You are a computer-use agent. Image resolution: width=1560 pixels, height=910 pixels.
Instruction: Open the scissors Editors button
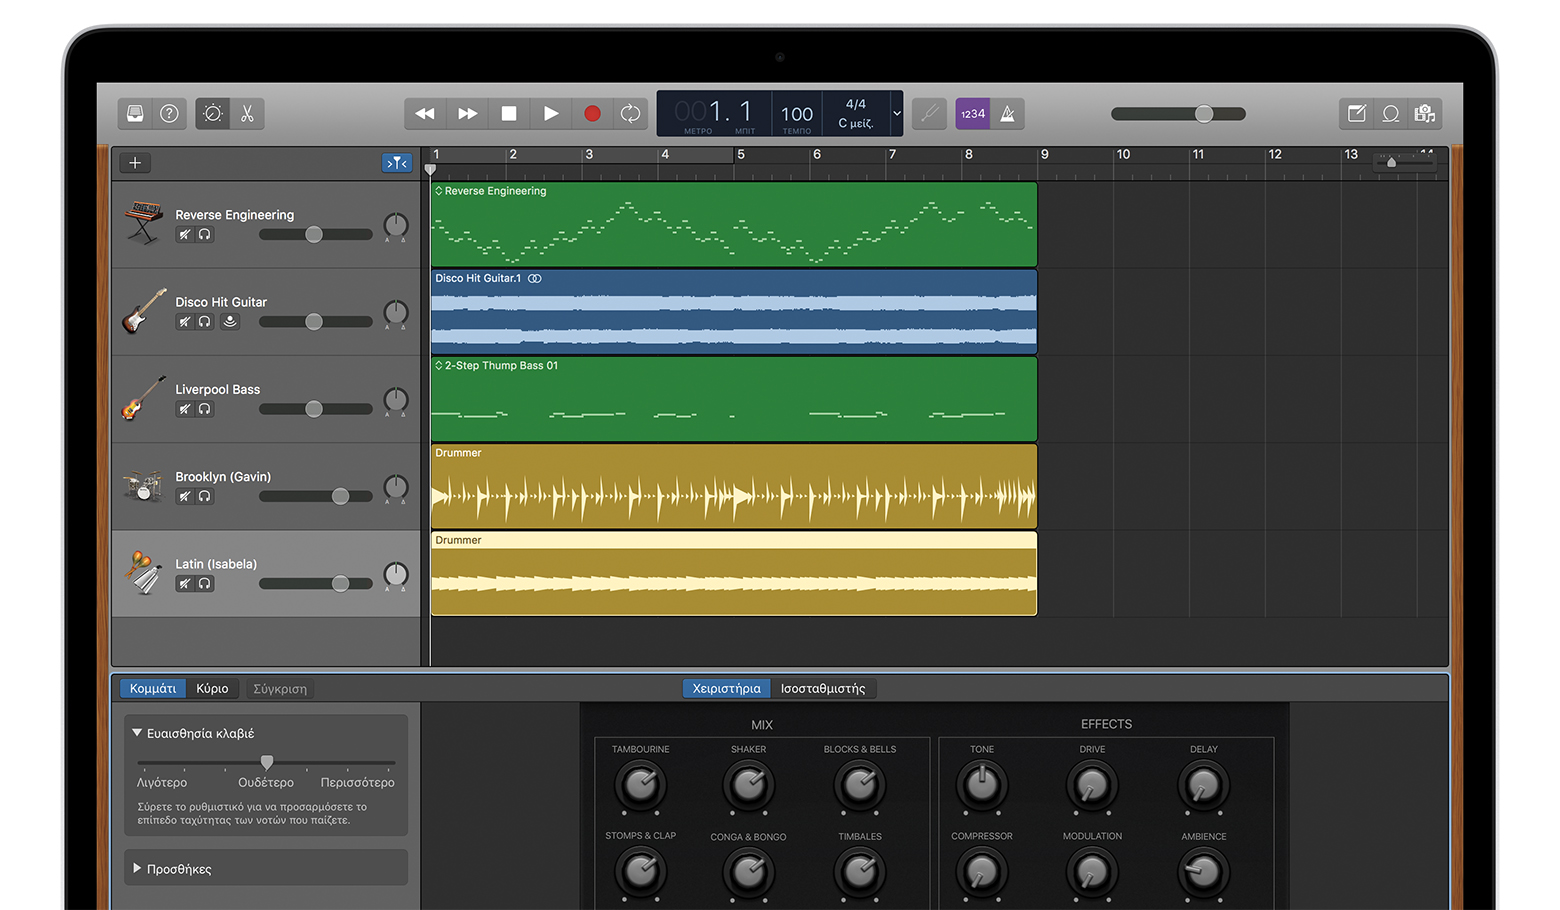tap(247, 114)
